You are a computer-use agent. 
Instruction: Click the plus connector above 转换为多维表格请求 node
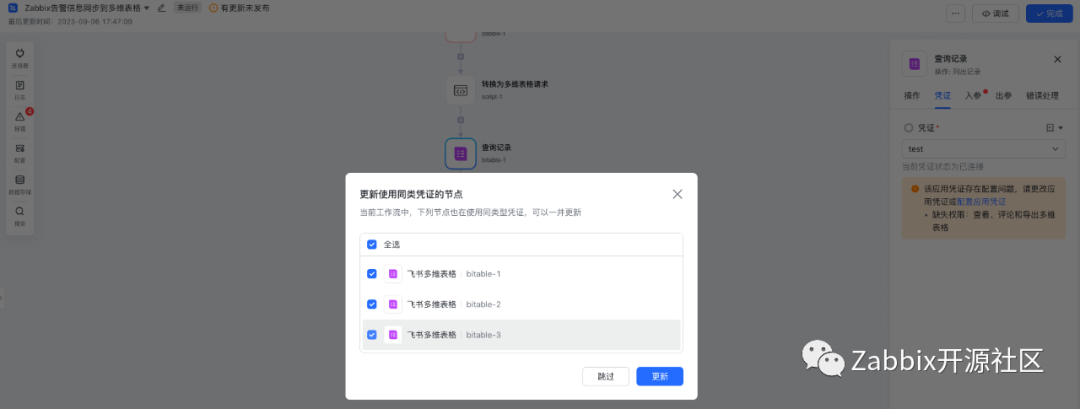(461, 56)
